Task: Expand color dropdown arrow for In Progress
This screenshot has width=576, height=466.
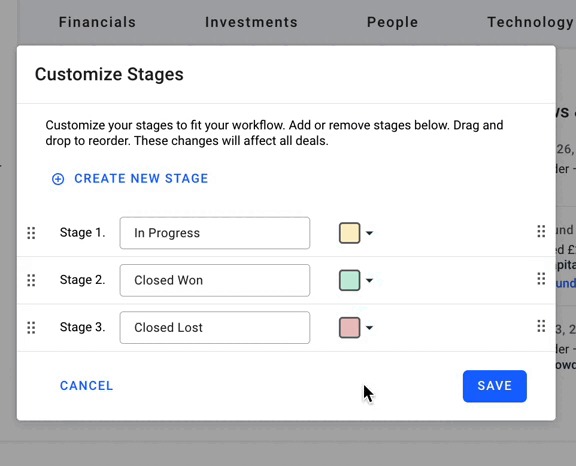Action: 370,233
